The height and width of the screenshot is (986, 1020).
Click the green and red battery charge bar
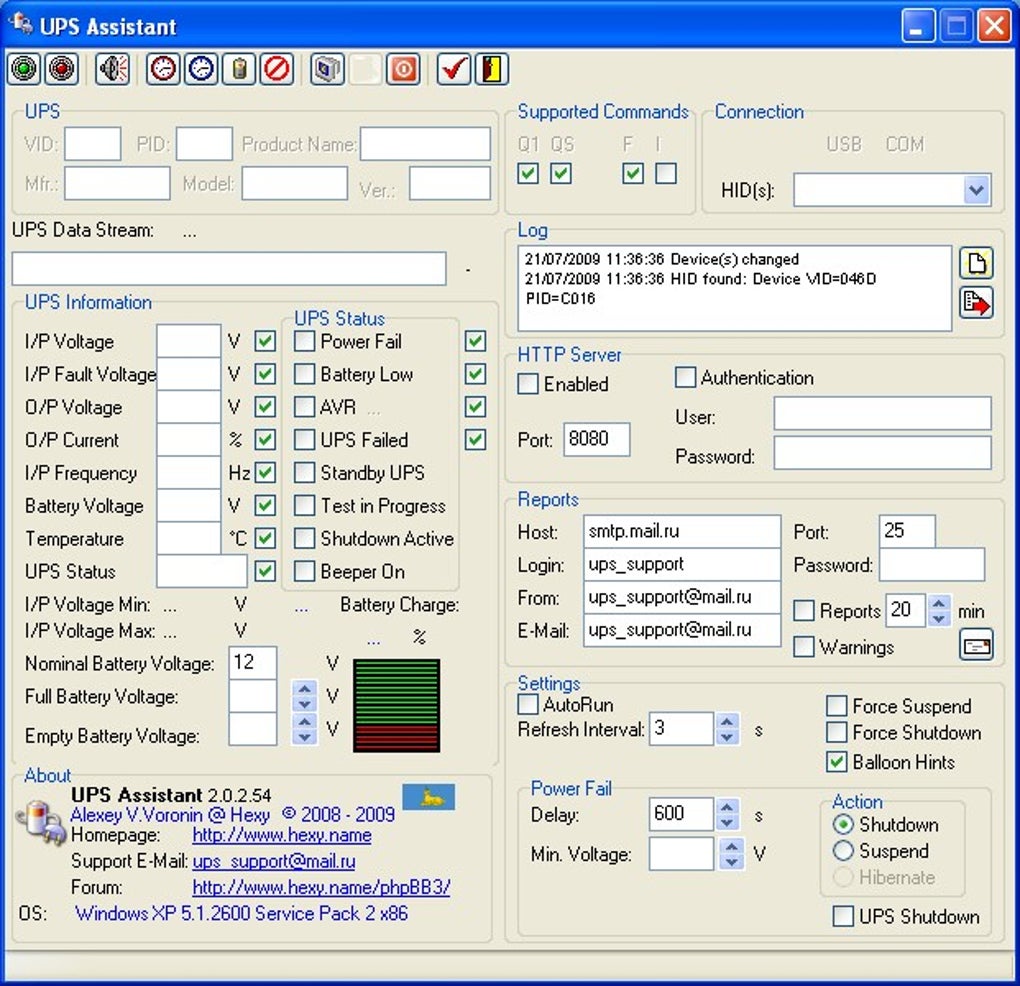click(x=396, y=705)
